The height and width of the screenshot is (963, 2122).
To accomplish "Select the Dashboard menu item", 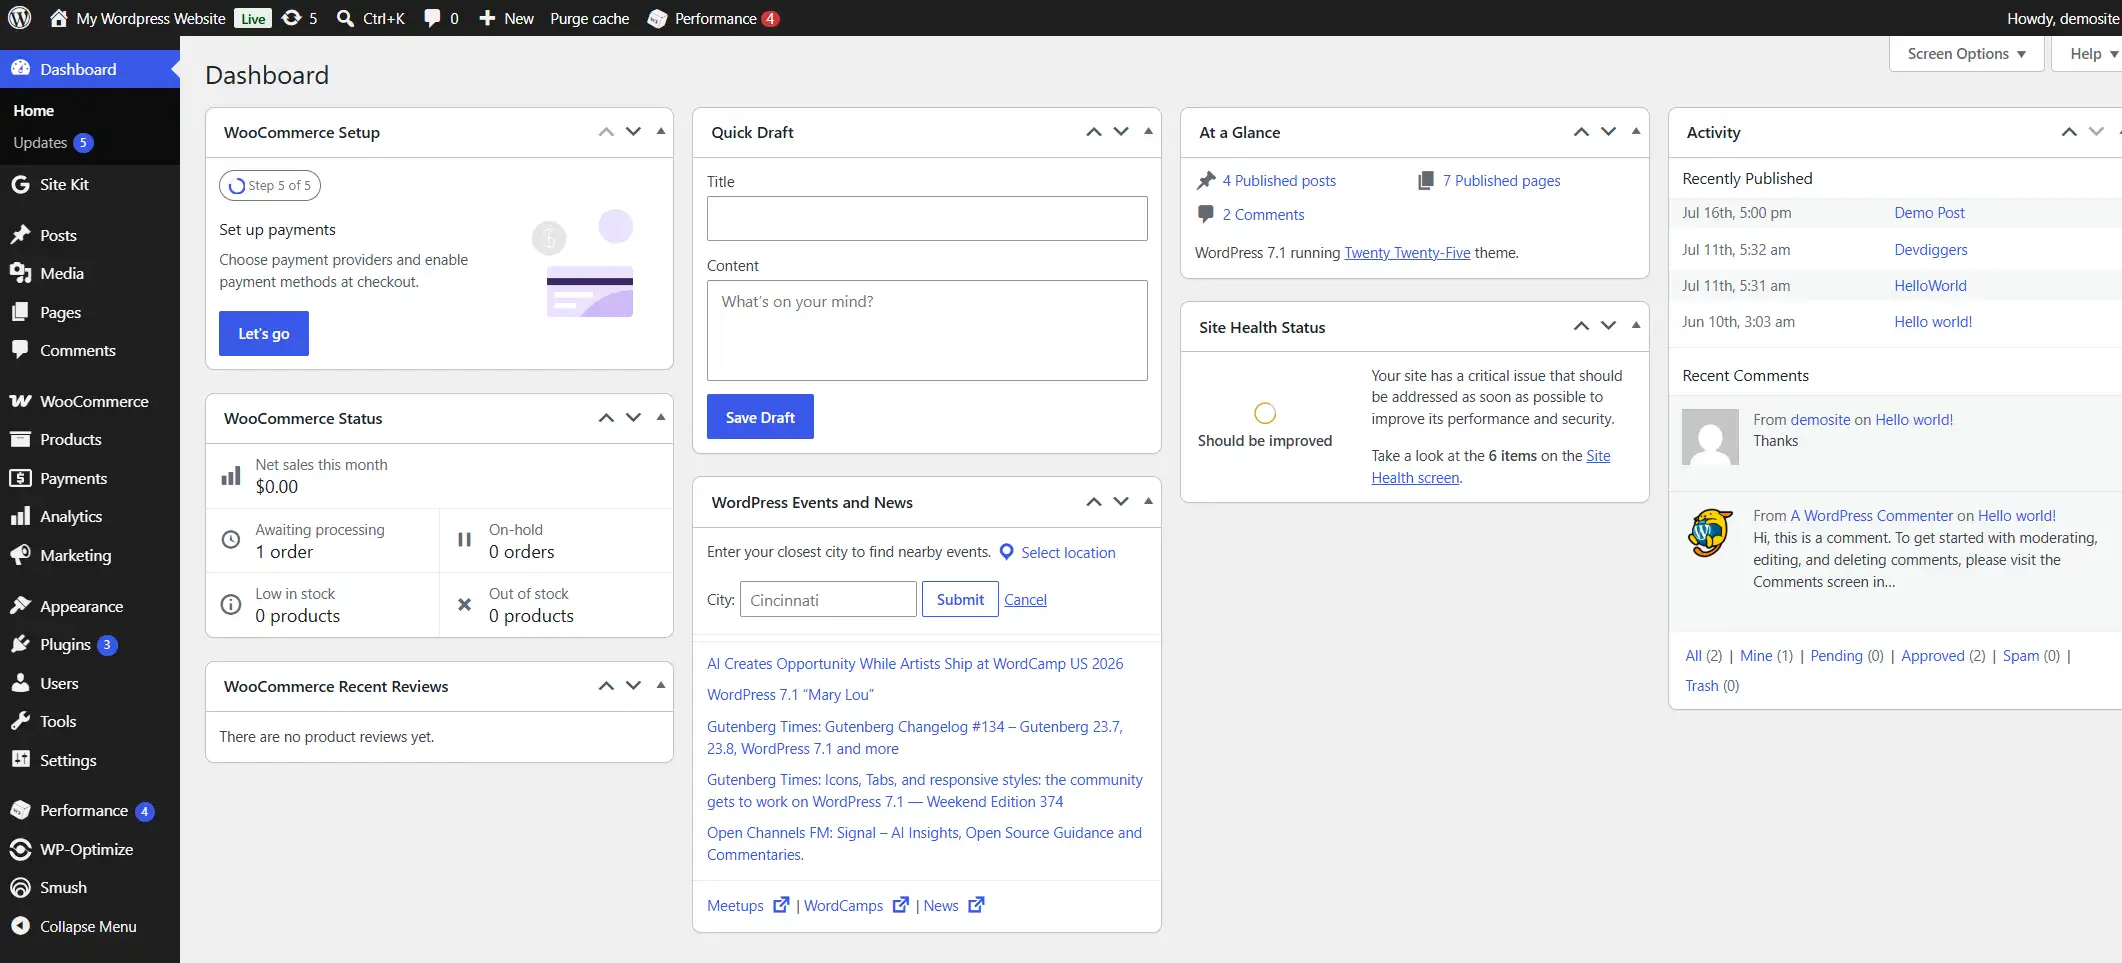I will (x=90, y=69).
